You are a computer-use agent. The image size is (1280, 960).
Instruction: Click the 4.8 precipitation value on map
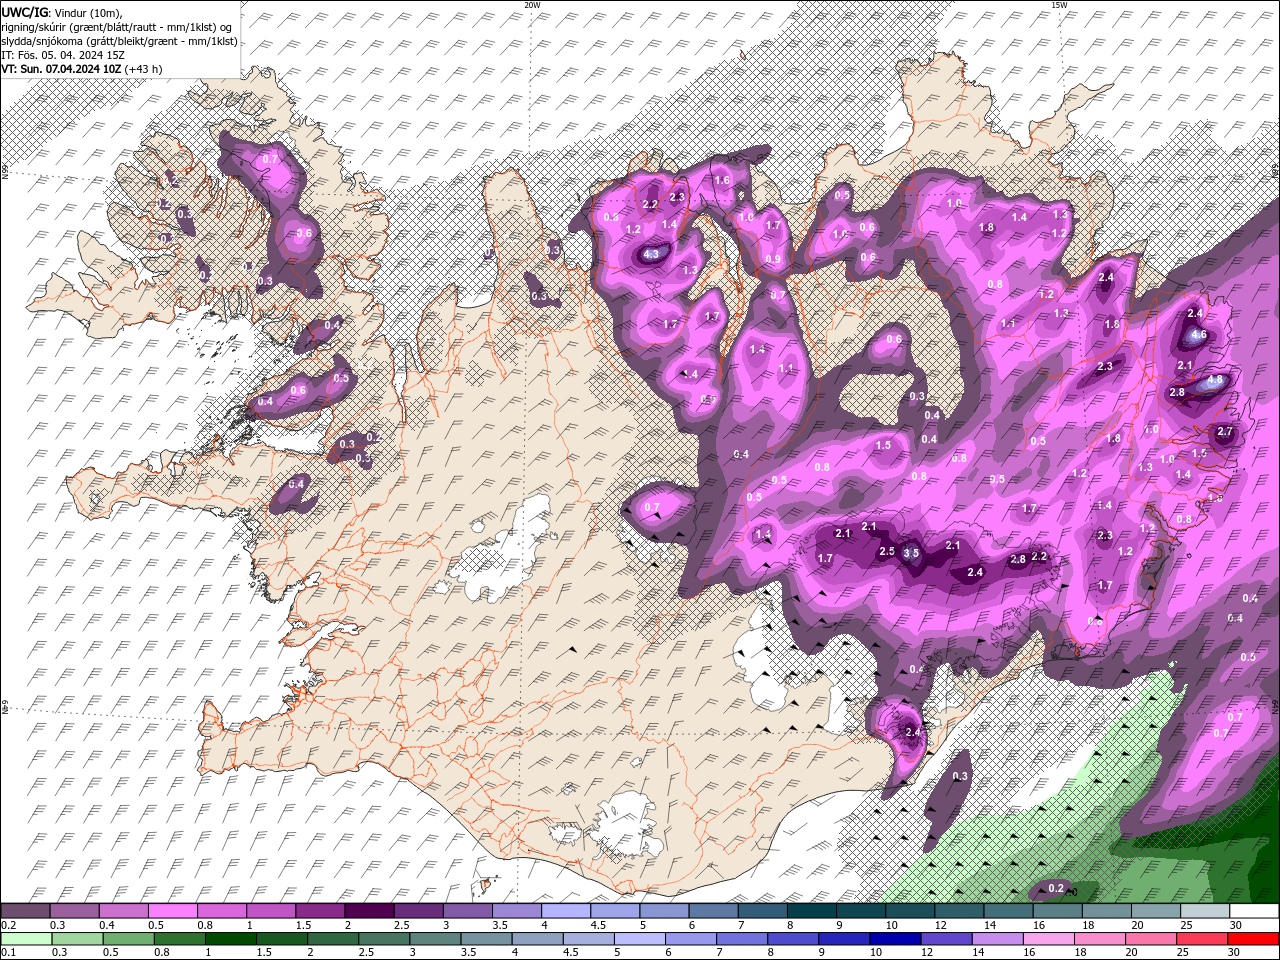point(1216,380)
